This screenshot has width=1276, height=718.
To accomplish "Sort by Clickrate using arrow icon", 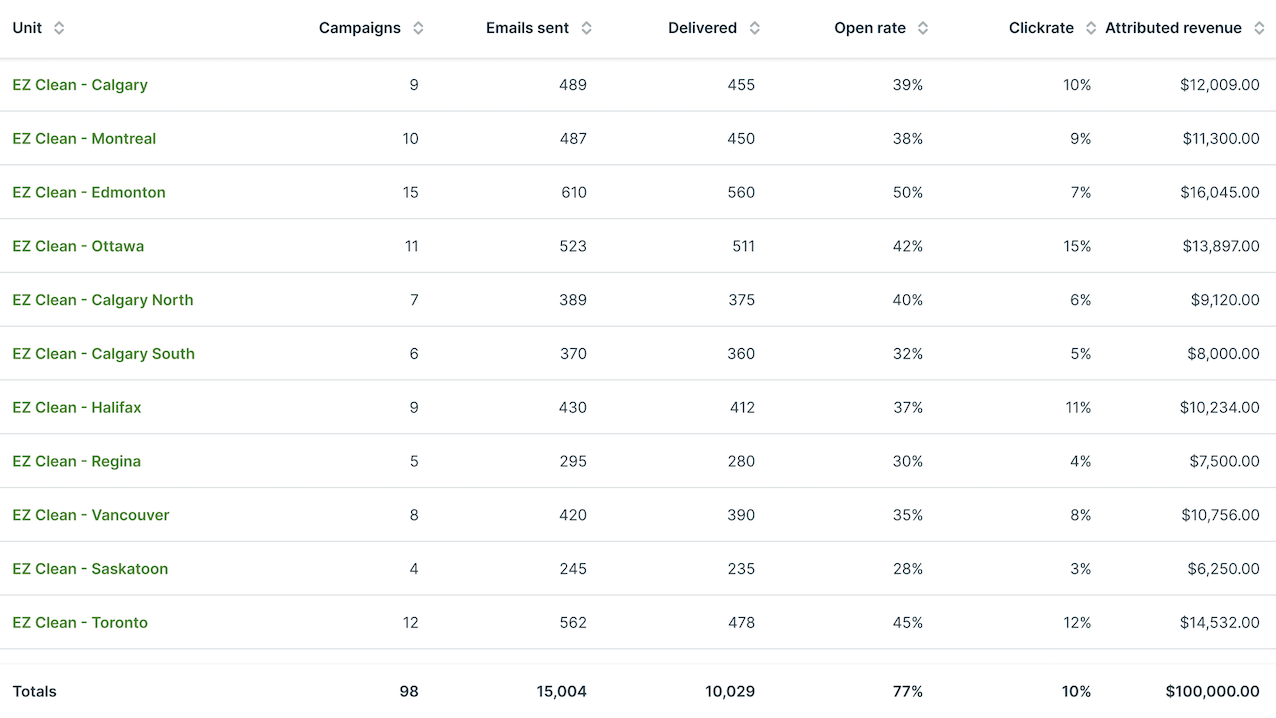I will click(x=1090, y=28).
